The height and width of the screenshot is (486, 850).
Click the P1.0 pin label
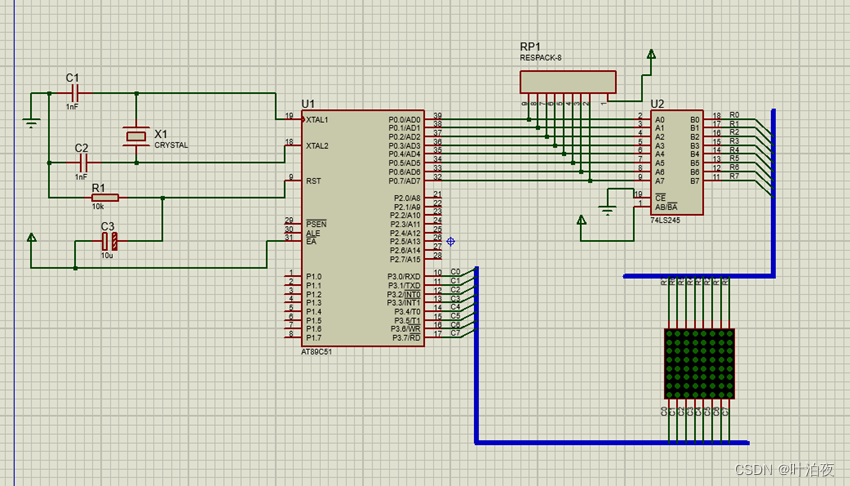pos(313,277)
